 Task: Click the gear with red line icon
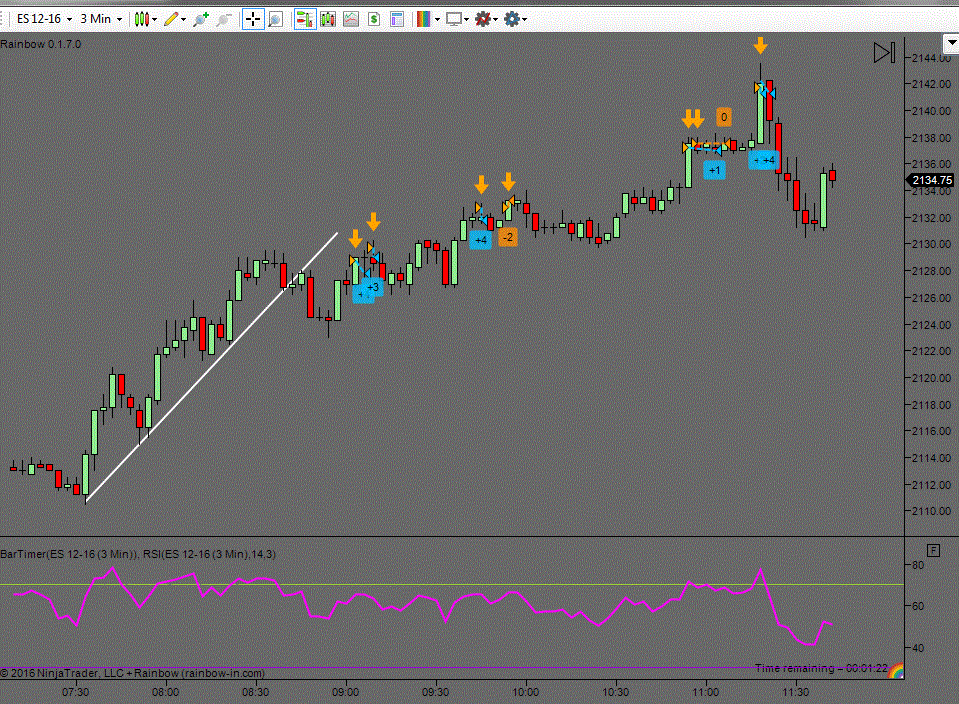click(483, 19)
